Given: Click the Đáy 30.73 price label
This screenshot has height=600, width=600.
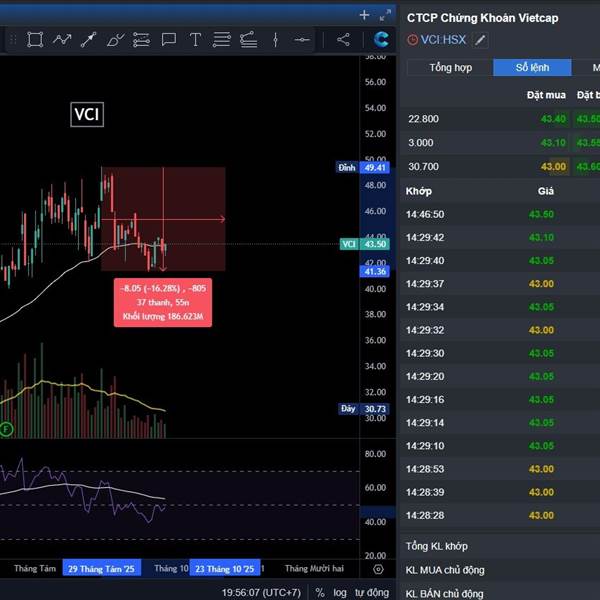Looking at the screenshot, I should (364, 409).
